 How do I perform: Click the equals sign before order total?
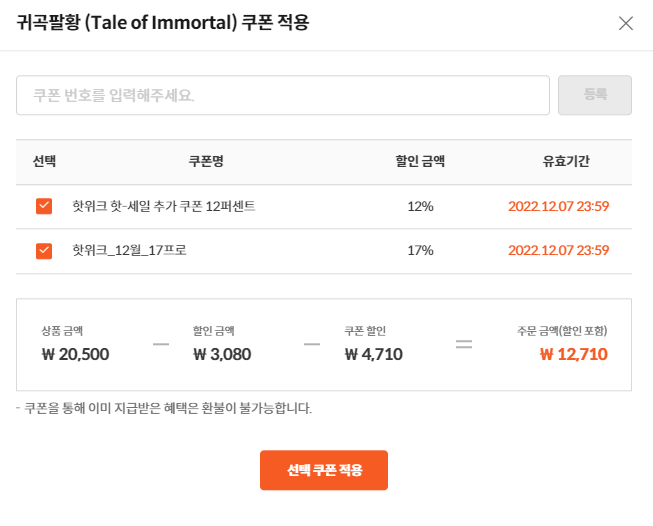pos(463,344)
